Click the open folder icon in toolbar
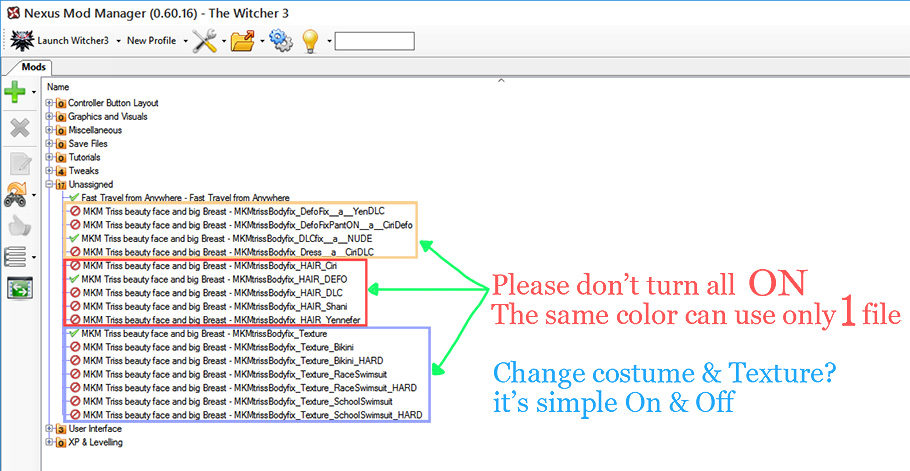Screen dimensions: 910x471 (x=241, y=41)
